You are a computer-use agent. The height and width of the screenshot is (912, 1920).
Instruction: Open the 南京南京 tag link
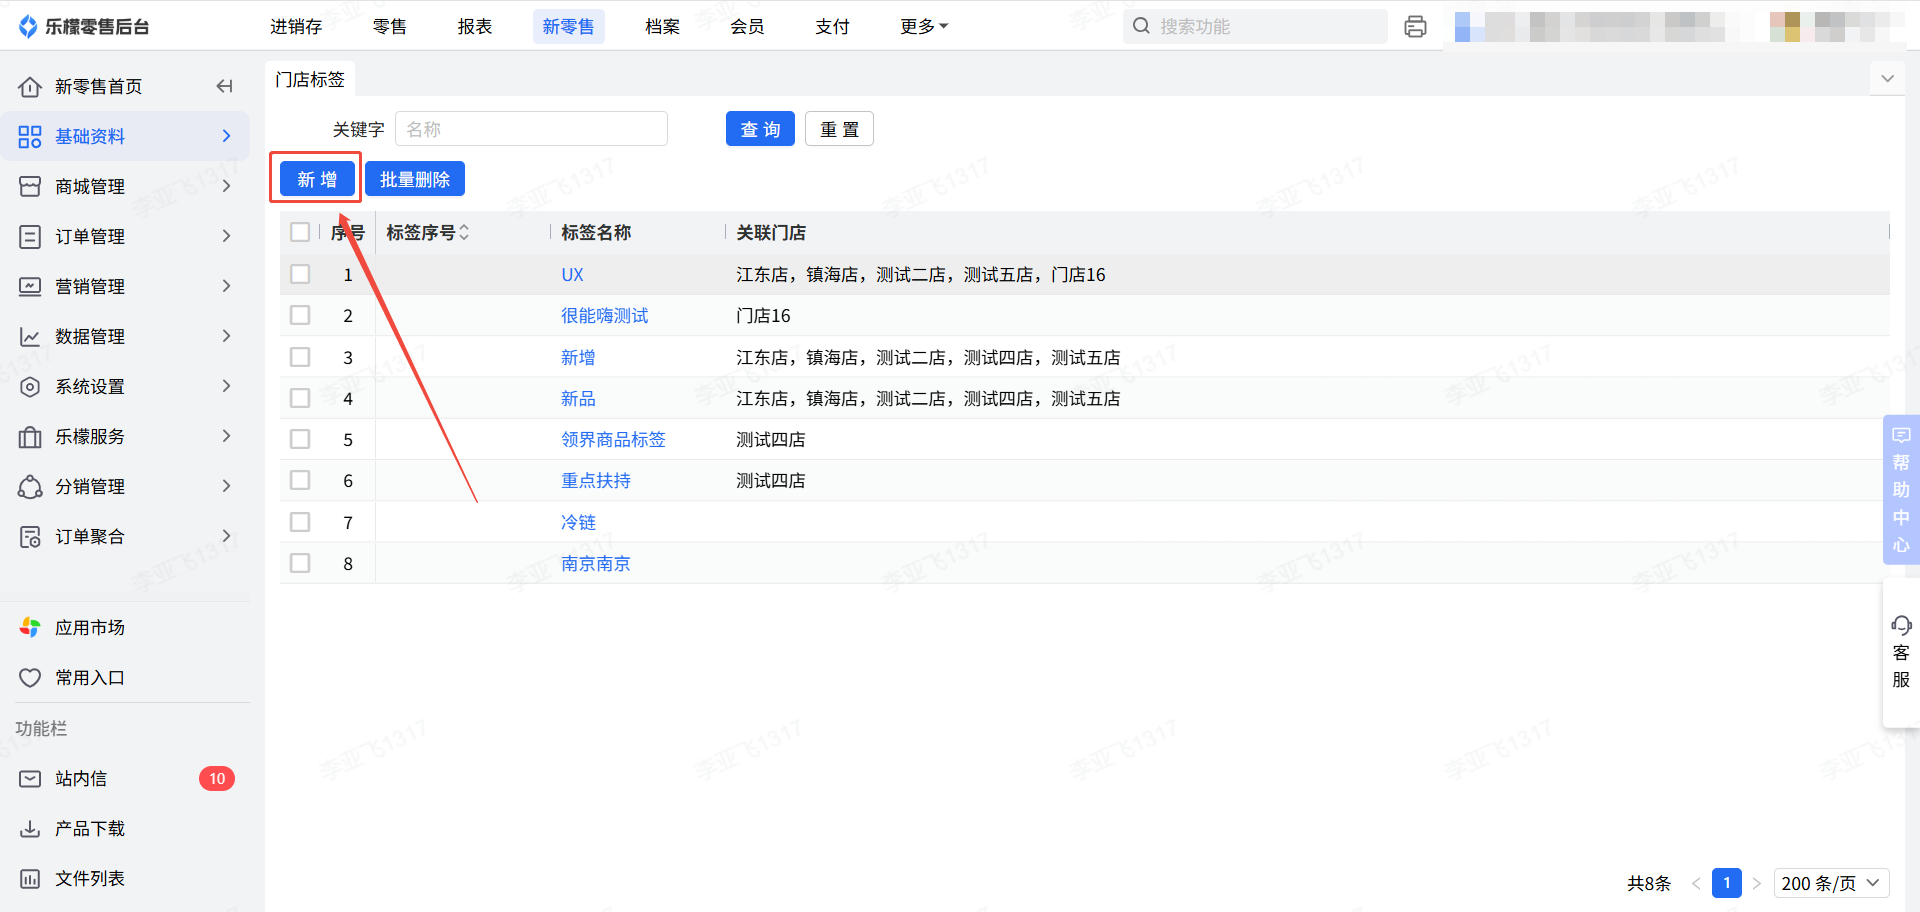point(596,563)
